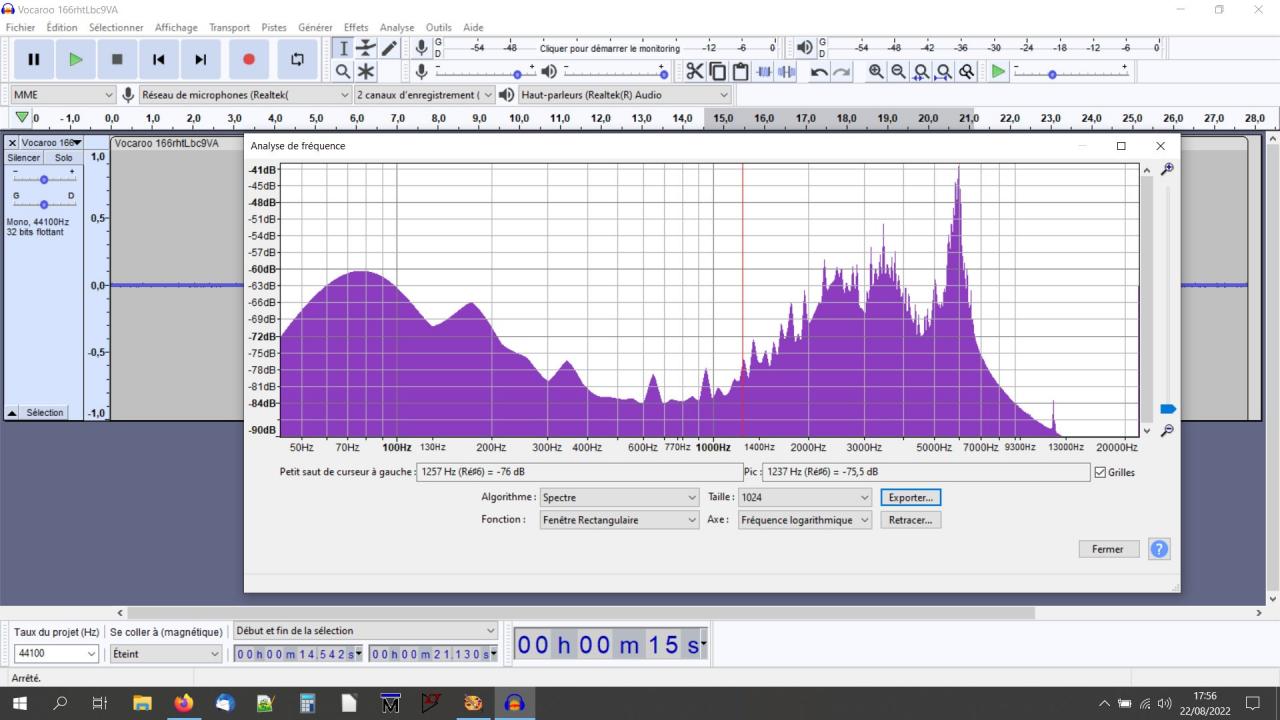Viewport: 1280px width, 720px height.
Task: Click the Exporter... button
Action: (910, 497)
